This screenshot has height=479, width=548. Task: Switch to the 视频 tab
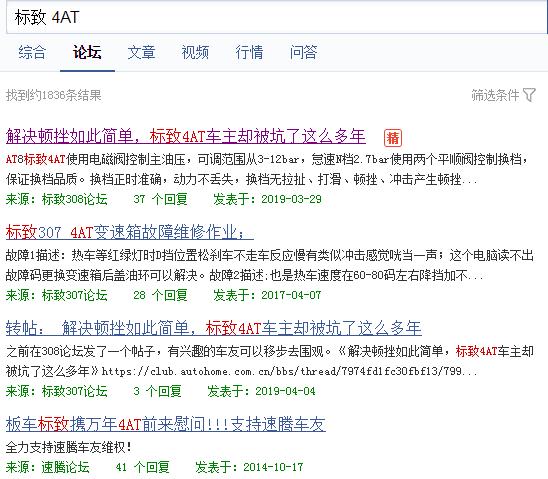pyautogui.click(x=195, y=52)
